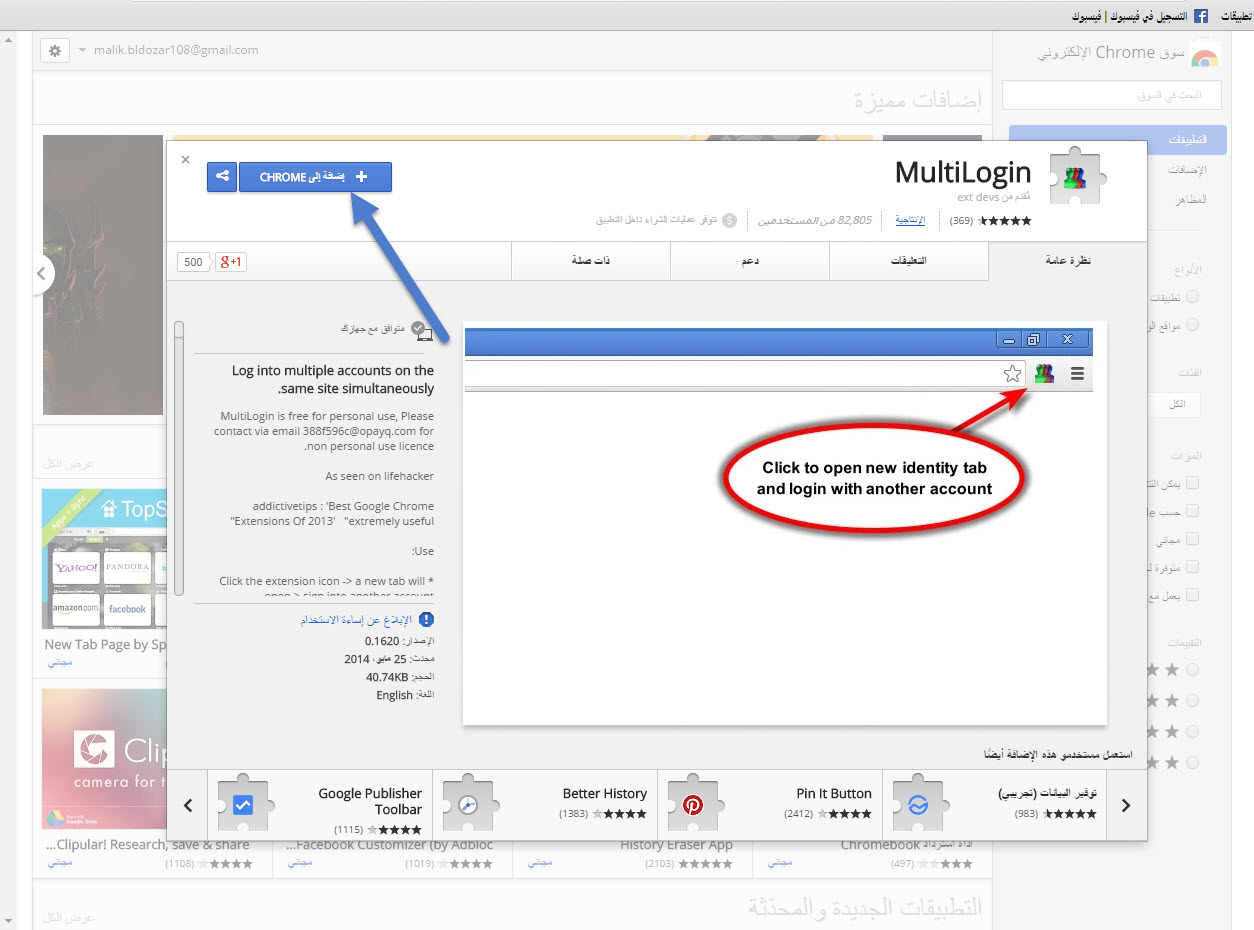Image resolution: width=1254 pixels, height=930 pixels.
Task: Click the page vertical scrollbar up arrow
Action: (x=8, y=40)
